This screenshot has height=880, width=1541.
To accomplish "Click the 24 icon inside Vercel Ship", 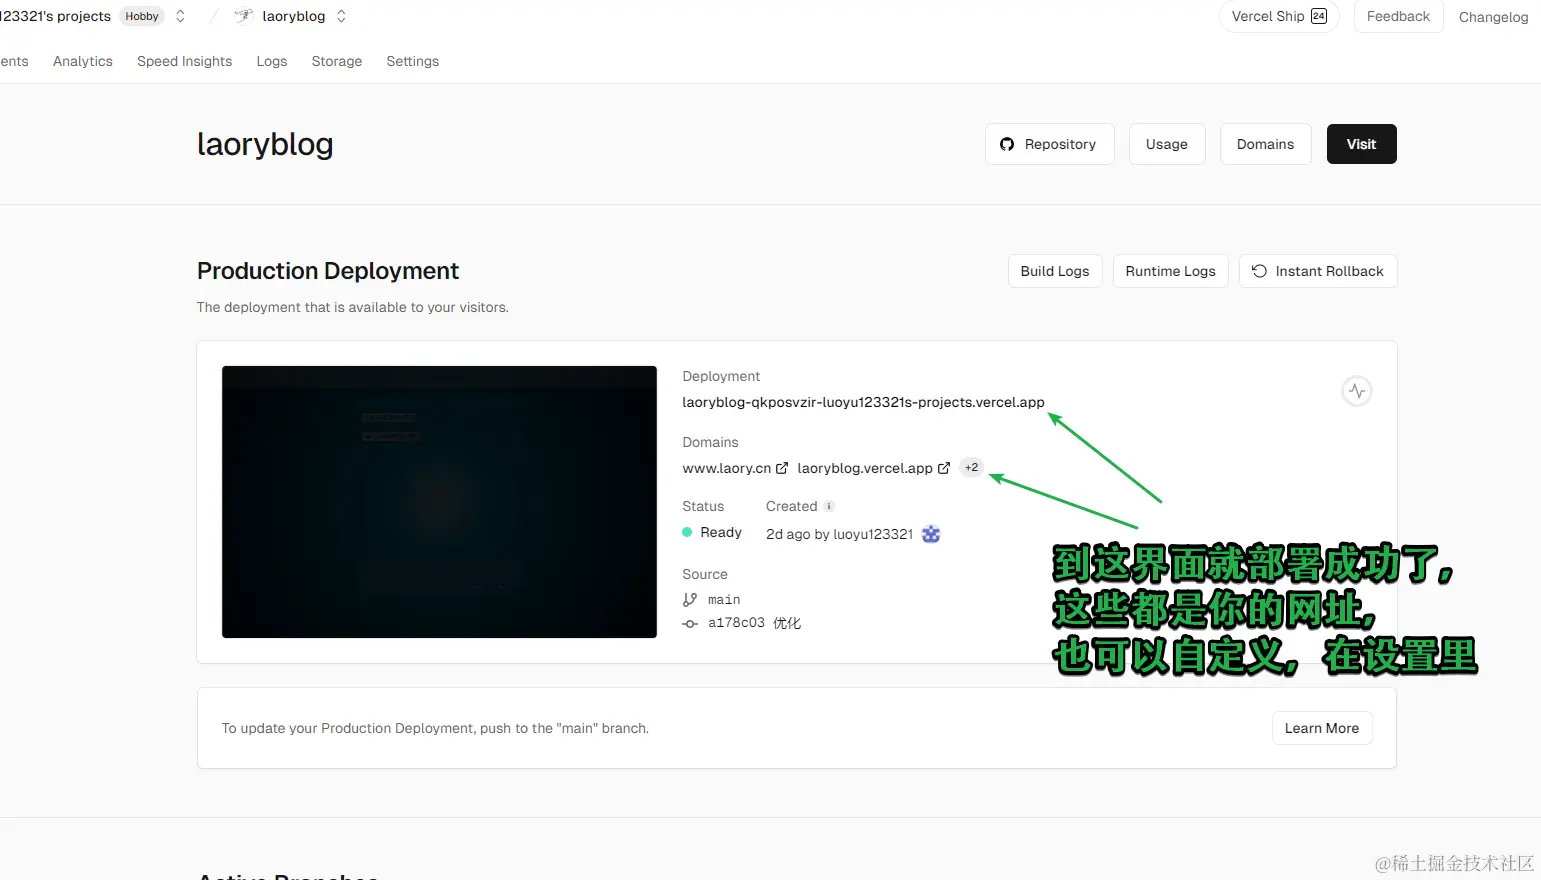I will click(x=1319, y=16).
